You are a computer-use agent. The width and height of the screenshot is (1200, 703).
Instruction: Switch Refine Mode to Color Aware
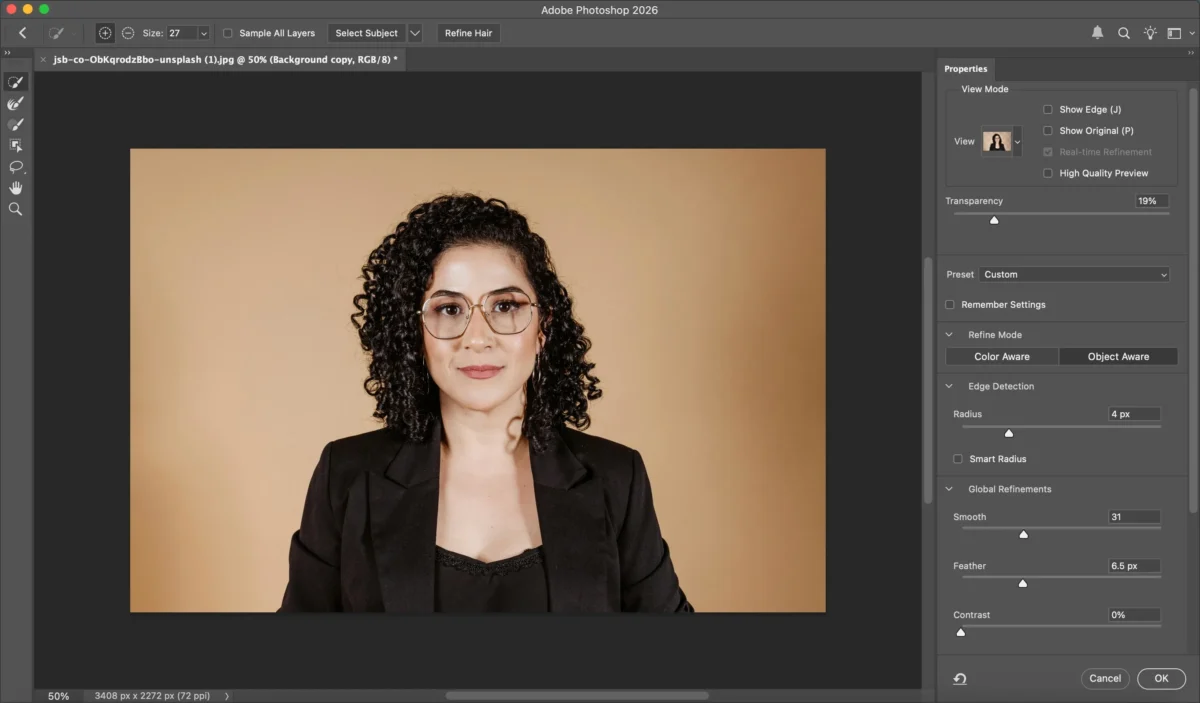click(1002, 357)
